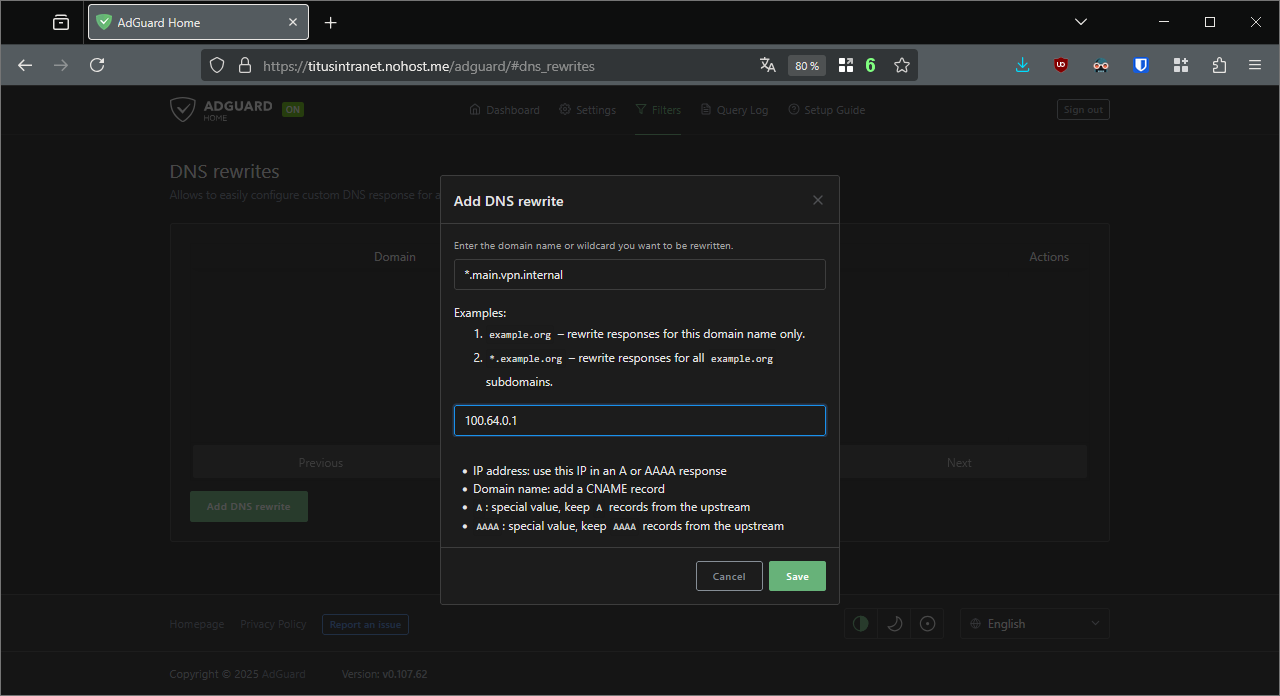1280x696 pixels.
Task: Click the Firefox downloads arrow icon
Action: click(1022, 65)
